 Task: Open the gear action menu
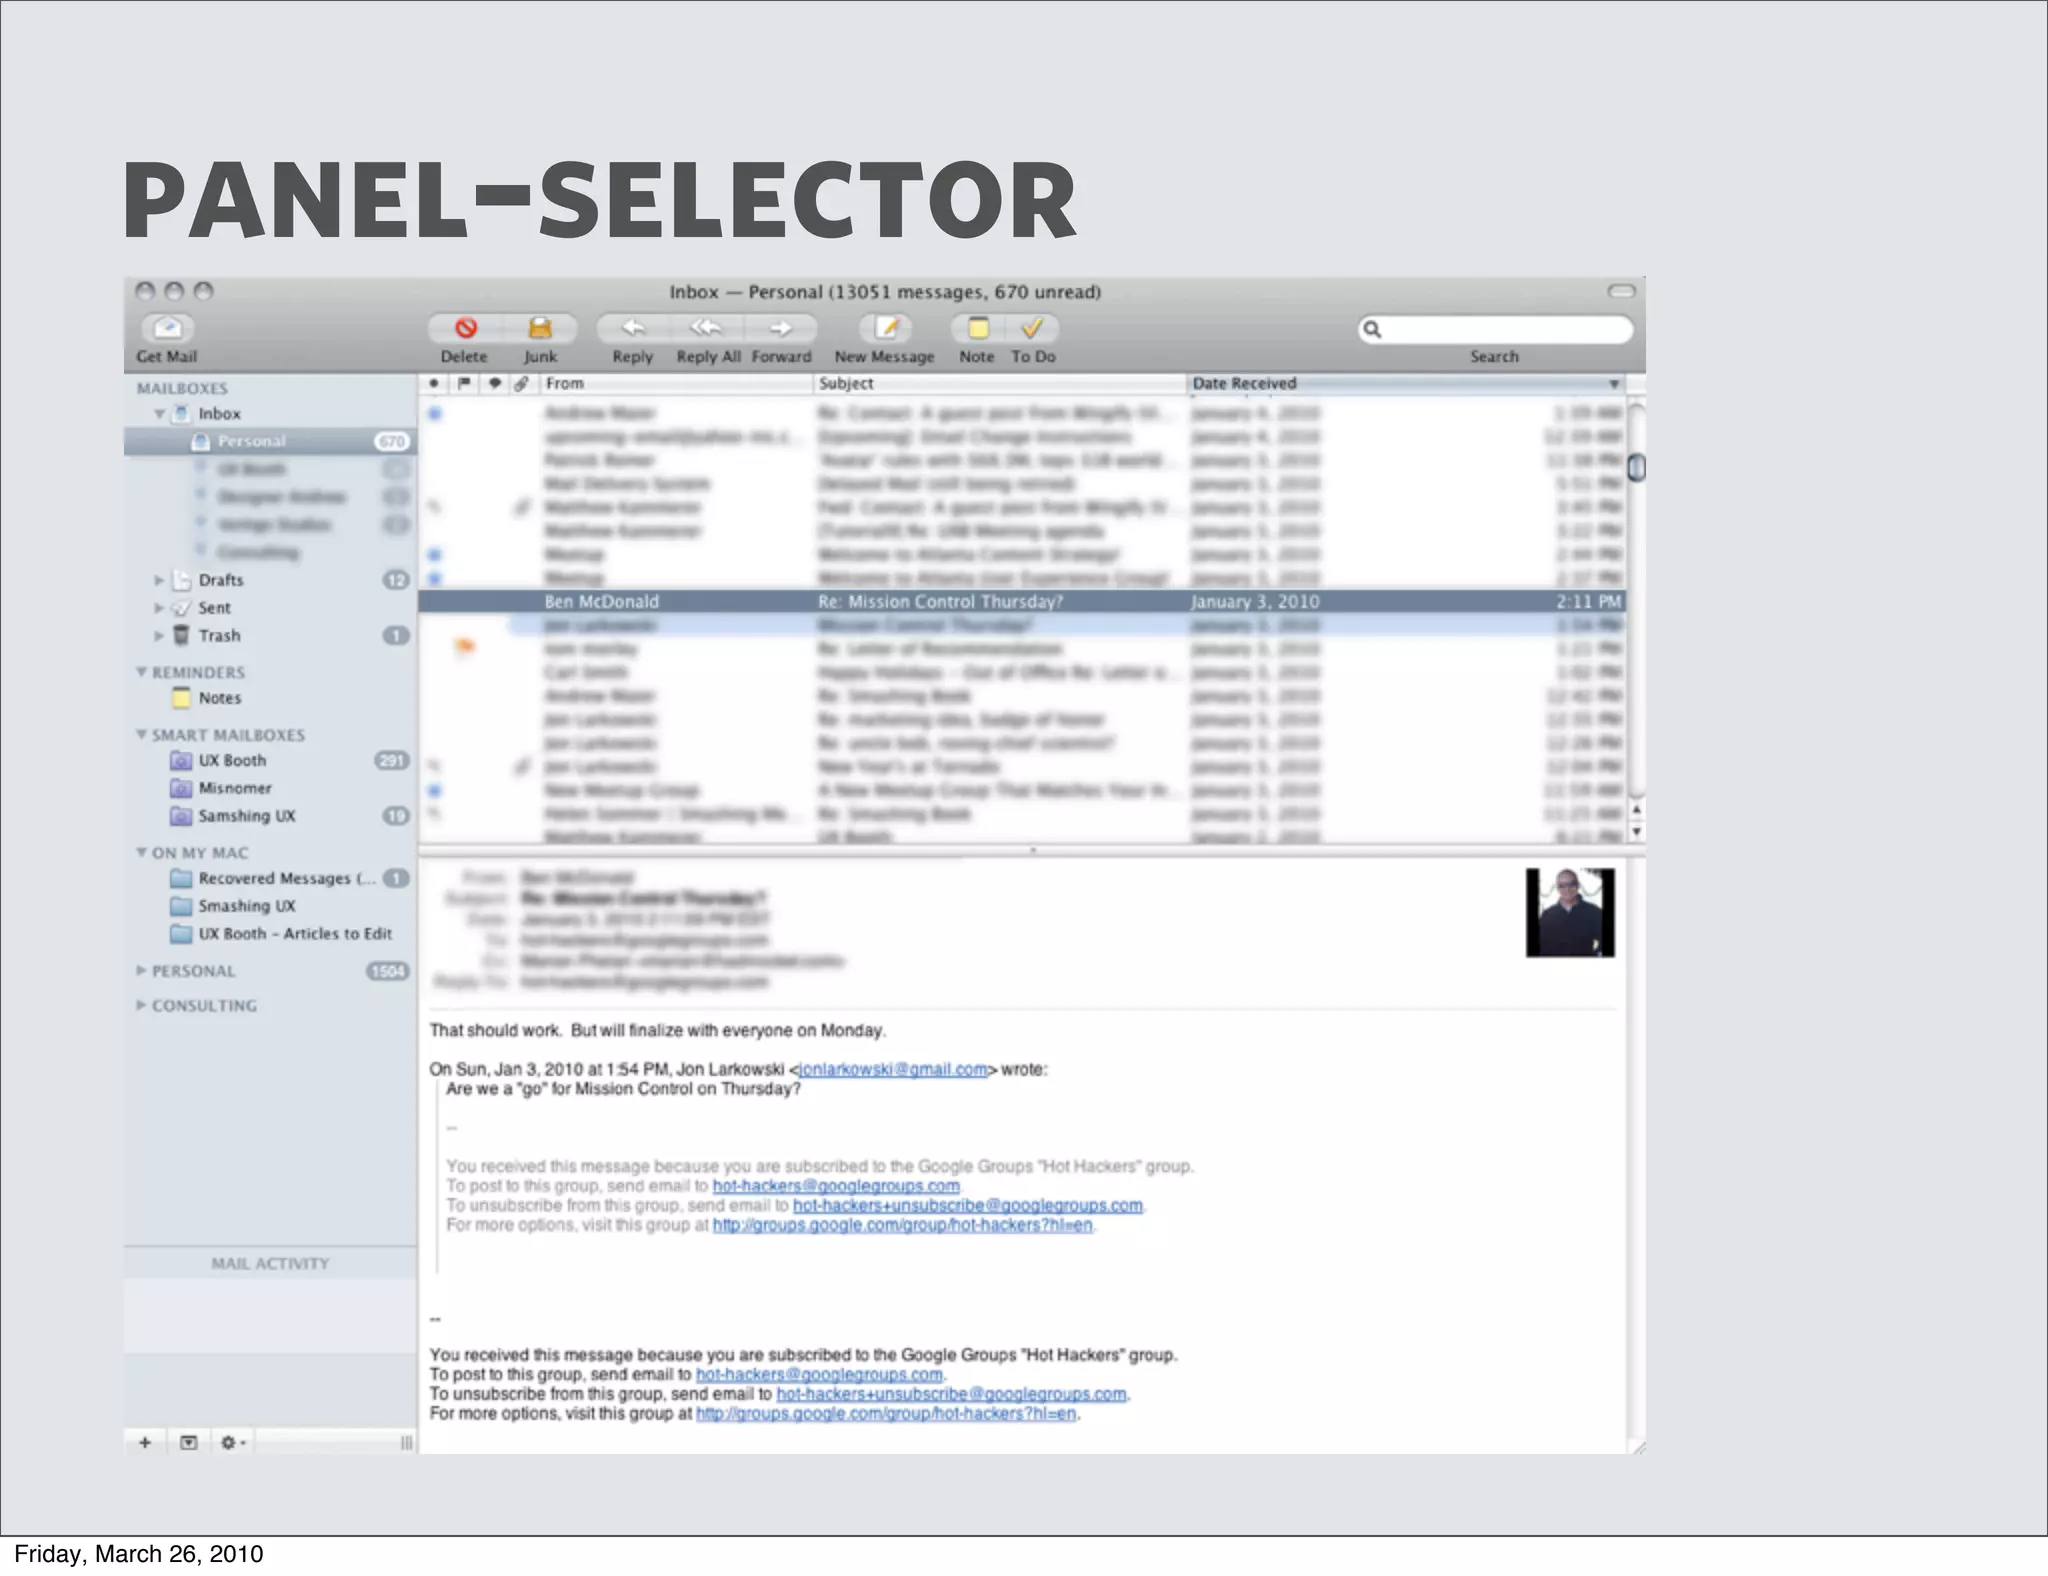232,1442
